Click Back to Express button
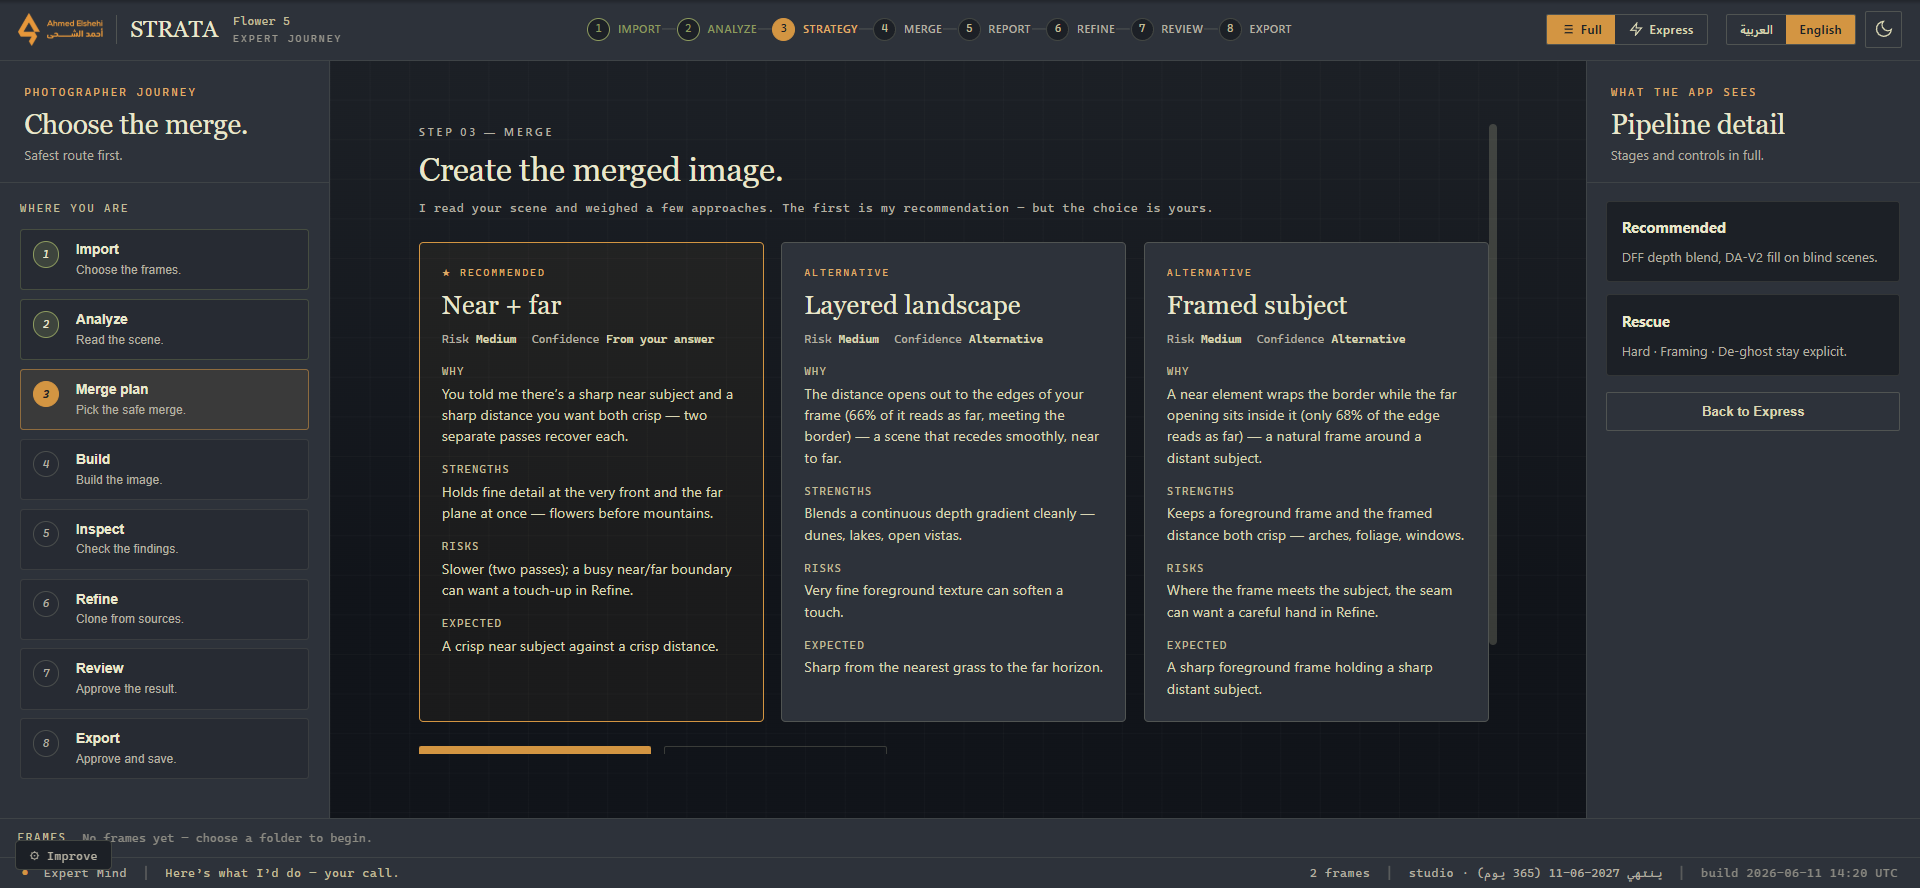The width and height of the screenshot is (1920, 888). click(1753, 412)
